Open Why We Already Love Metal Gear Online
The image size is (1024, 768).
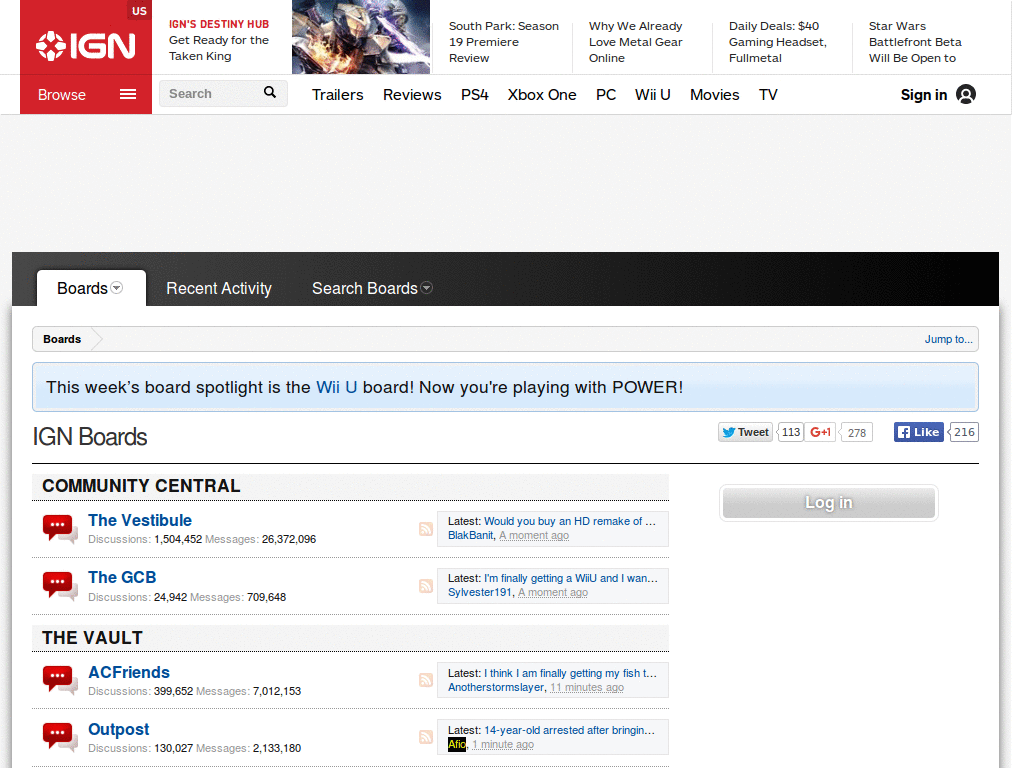point(635,42)
